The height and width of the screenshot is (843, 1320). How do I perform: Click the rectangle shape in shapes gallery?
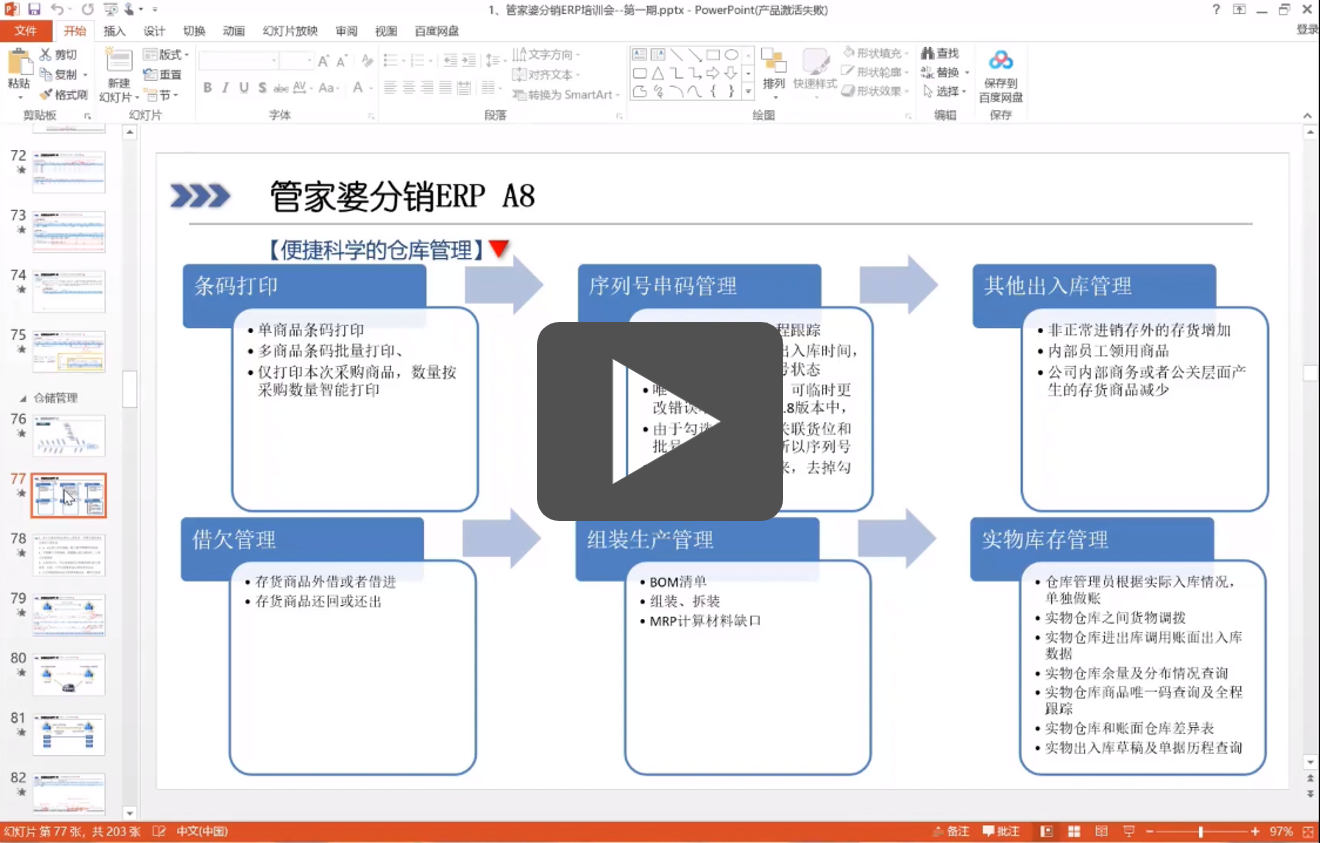[713, 55]
